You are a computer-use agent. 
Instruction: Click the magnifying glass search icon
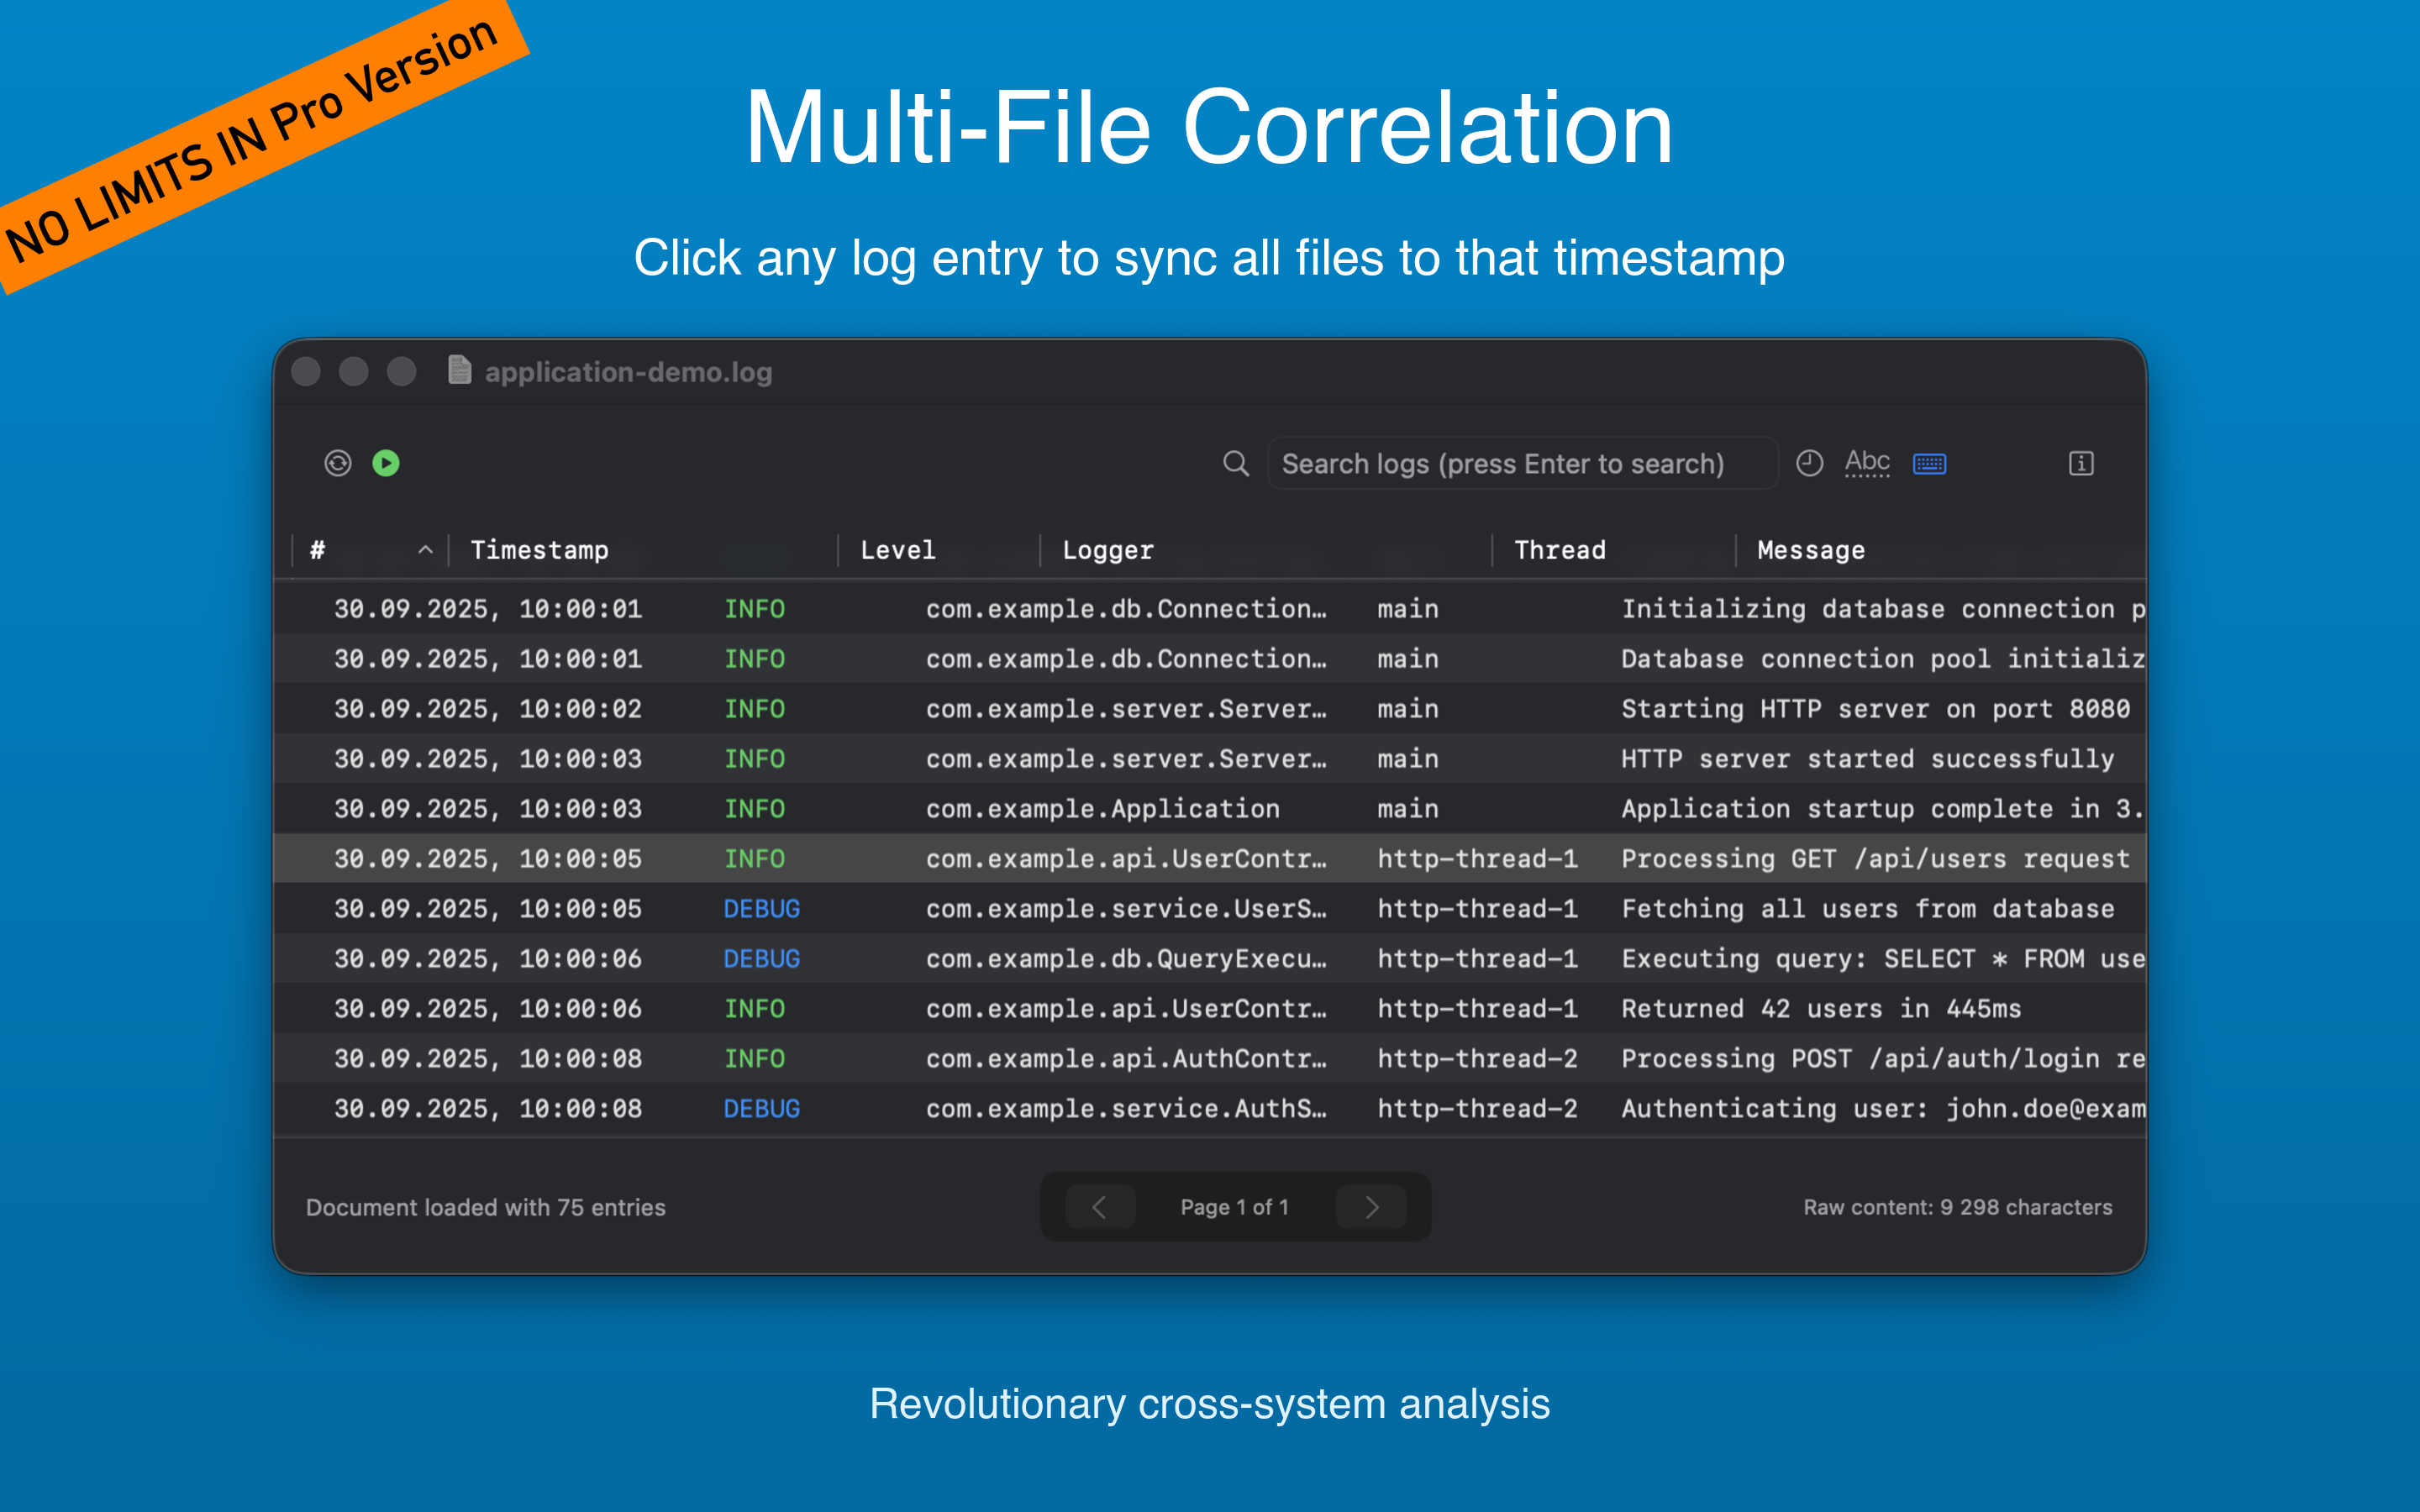(1236, 463)
